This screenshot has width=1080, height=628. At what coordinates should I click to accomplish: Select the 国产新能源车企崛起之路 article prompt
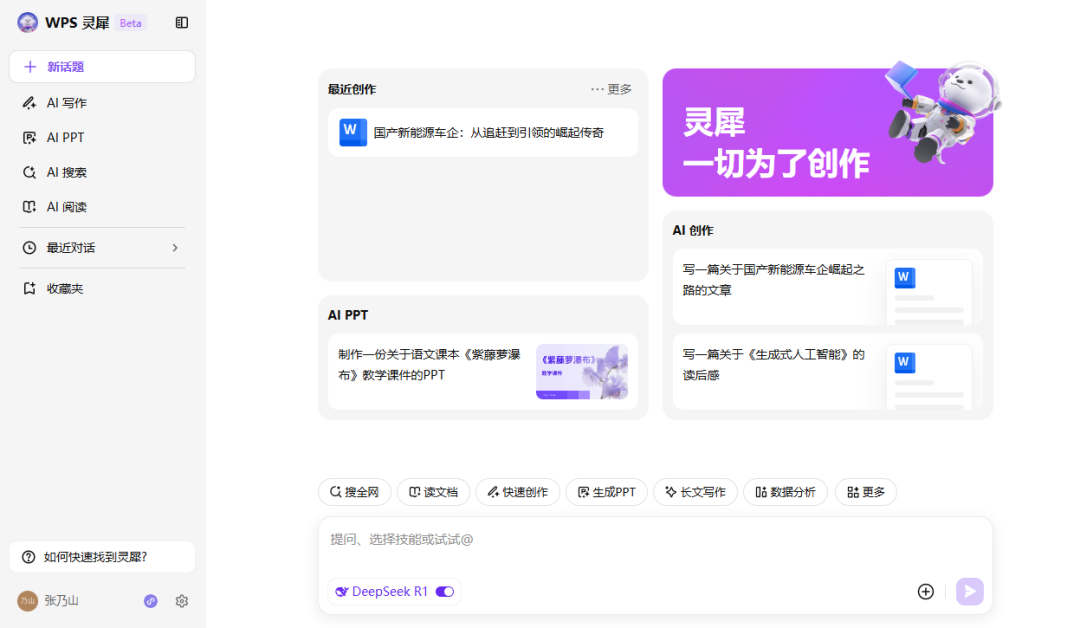(828, 286)
